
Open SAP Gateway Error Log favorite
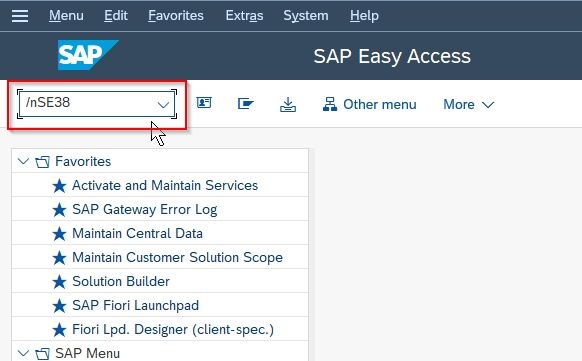(x=144, y=209)
